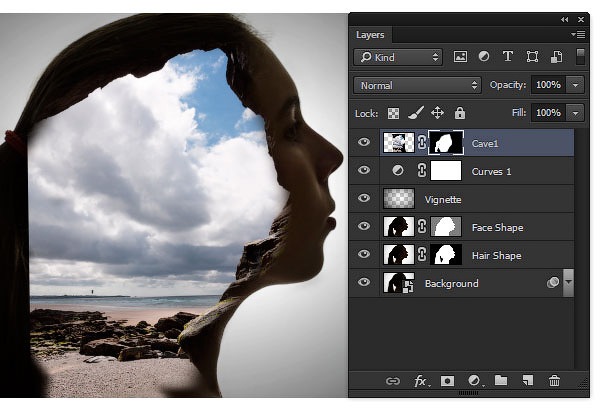
Task: Open the Normal blend mode dropdown
Action: tap(417, 85)
